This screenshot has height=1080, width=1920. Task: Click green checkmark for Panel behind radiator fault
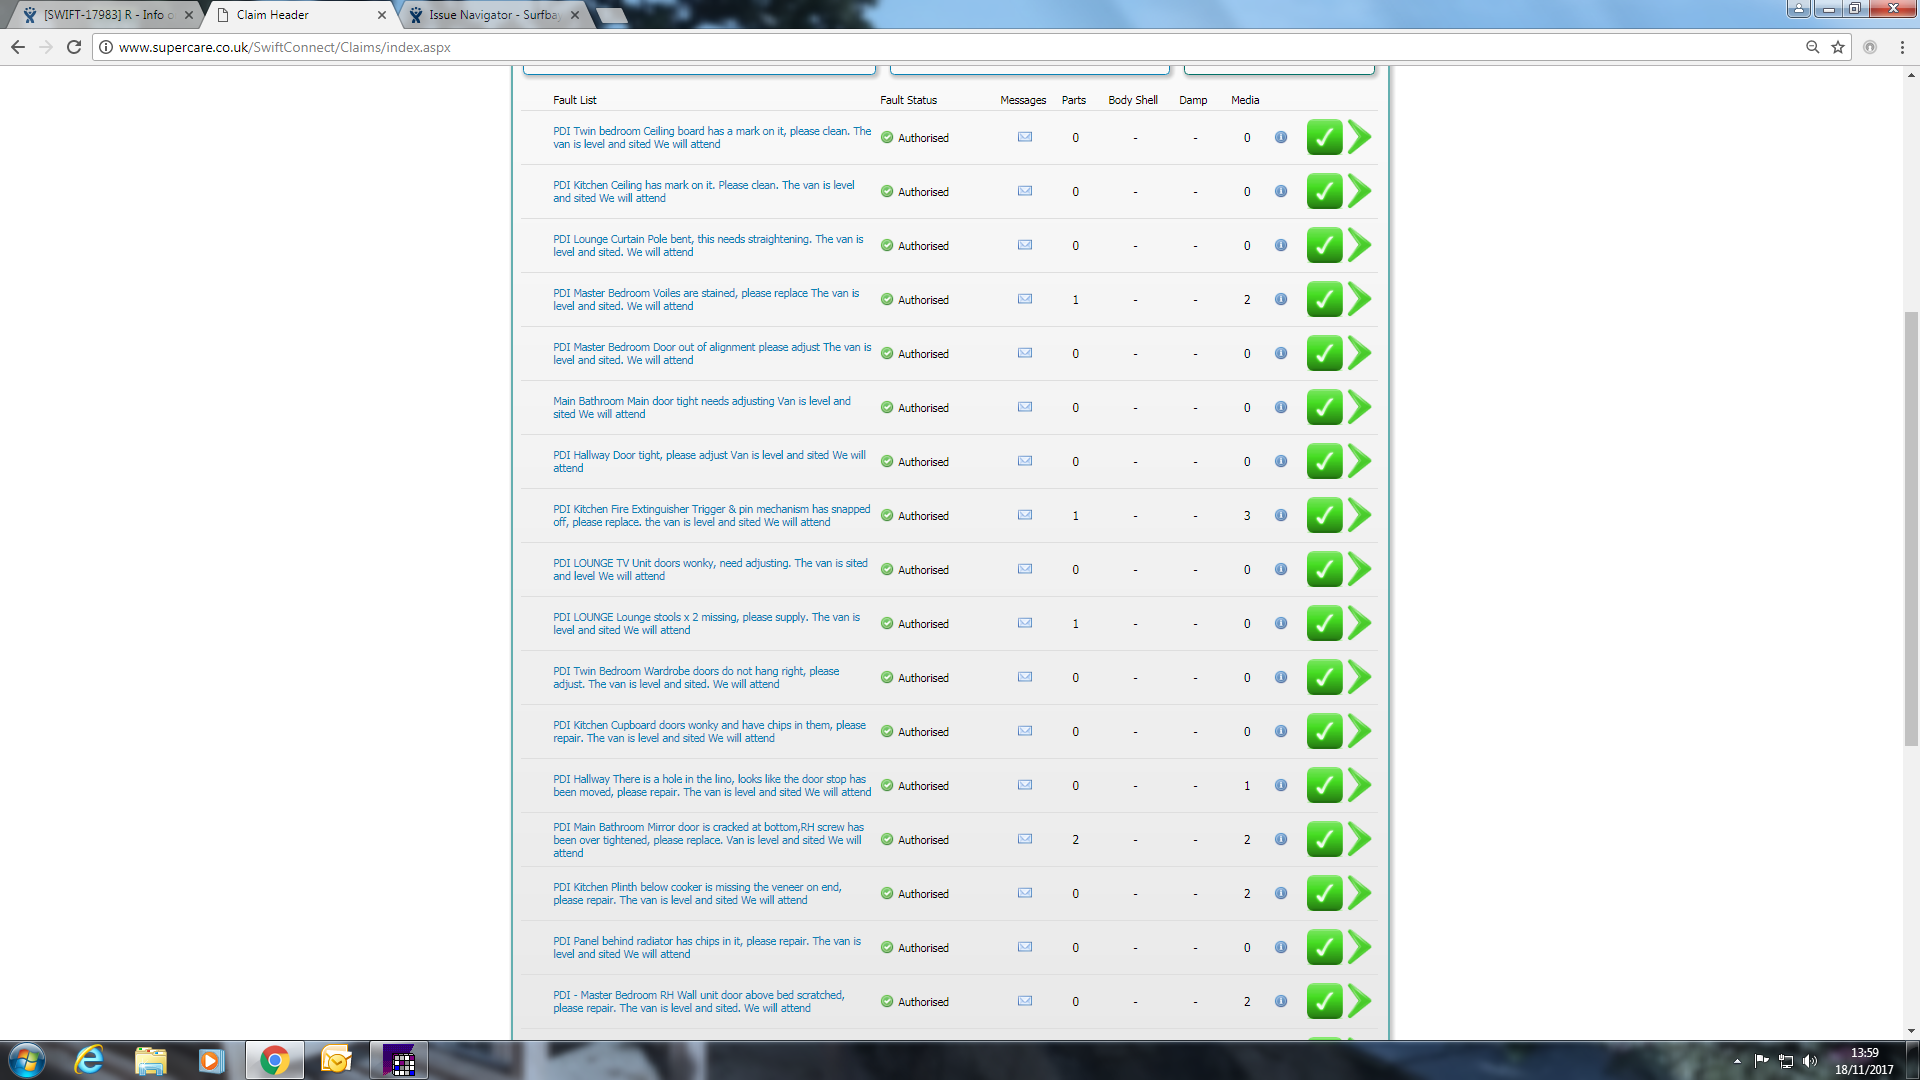1324,948
